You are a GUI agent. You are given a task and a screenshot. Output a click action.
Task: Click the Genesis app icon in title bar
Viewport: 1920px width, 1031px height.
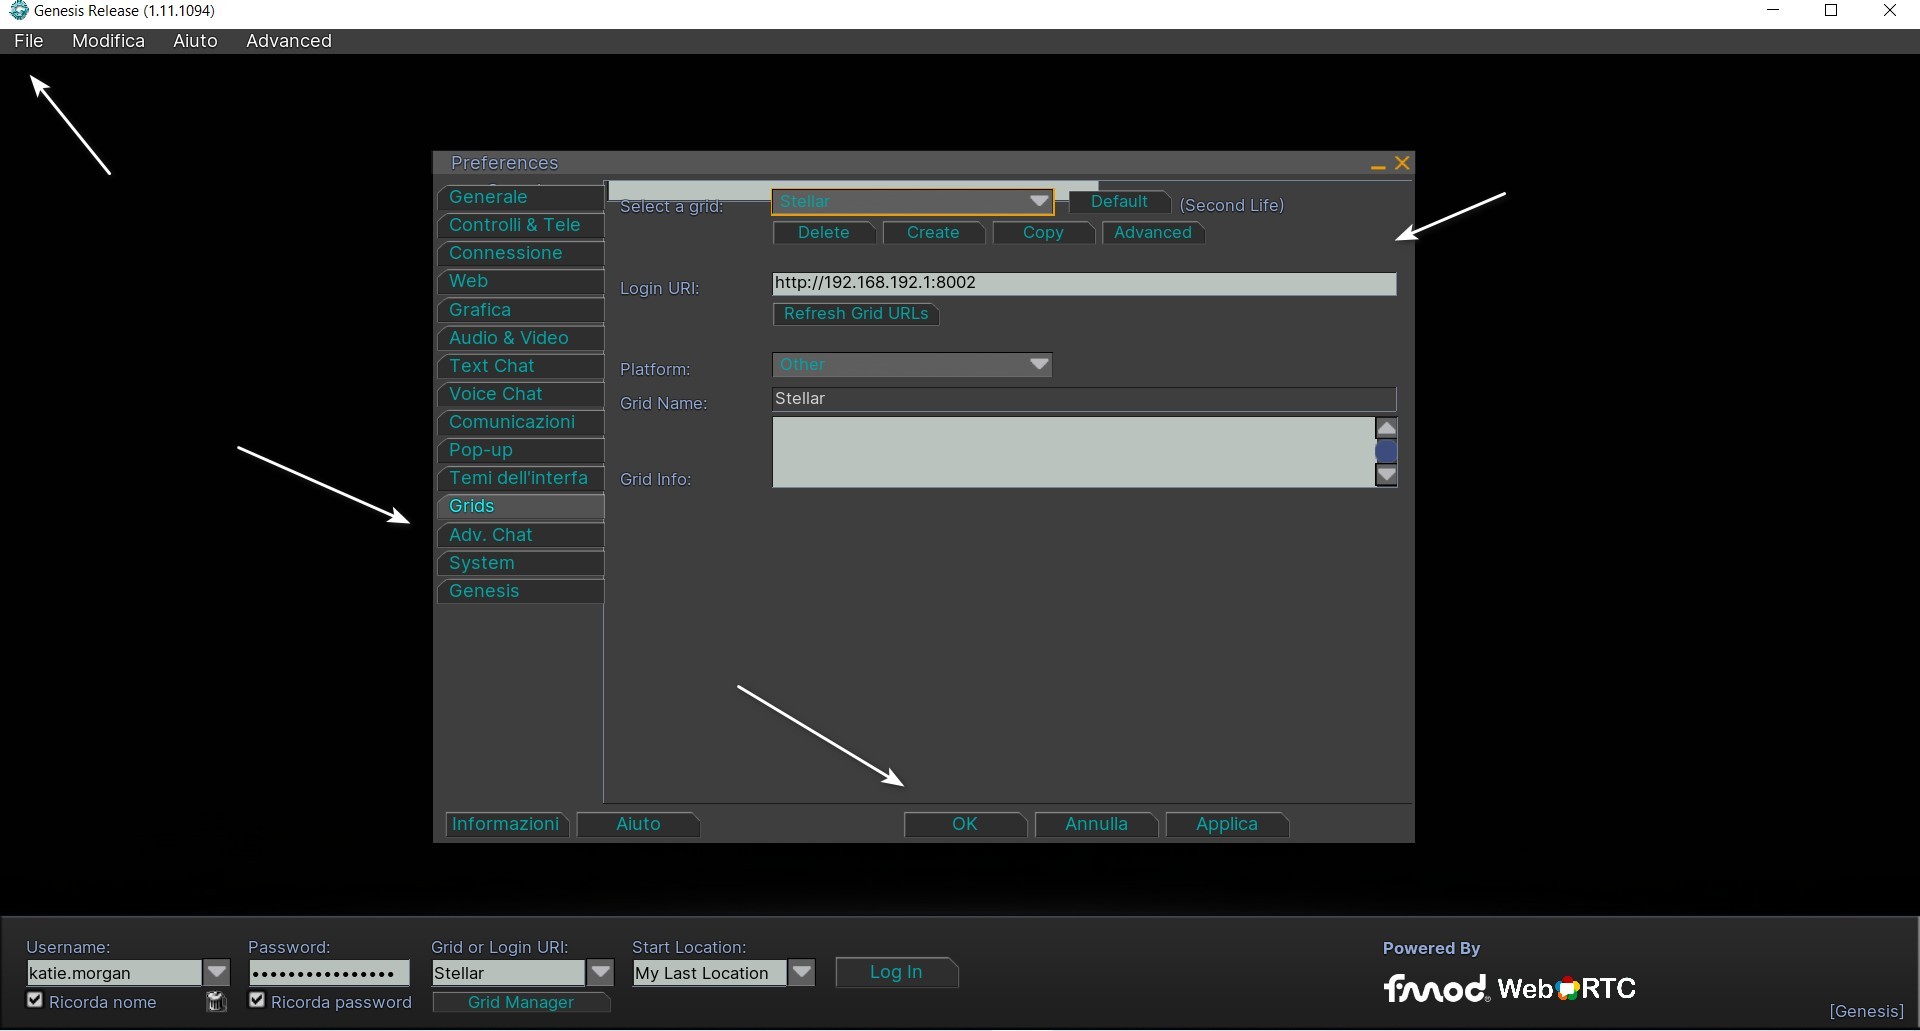coord(18,11)
